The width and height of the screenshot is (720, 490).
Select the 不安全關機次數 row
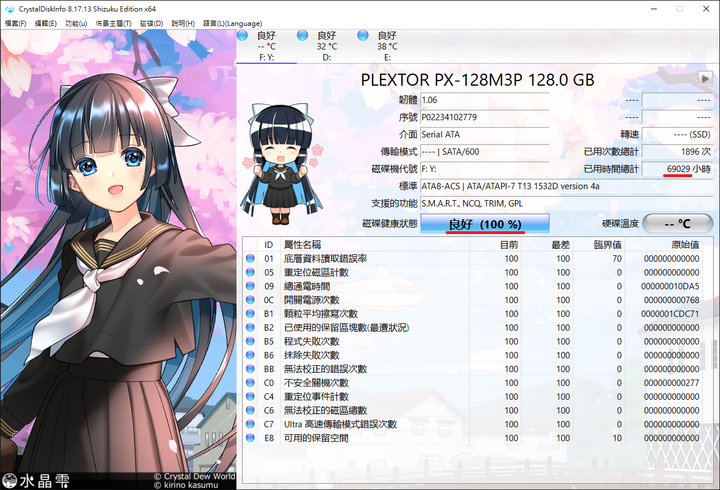coord(473,383)
